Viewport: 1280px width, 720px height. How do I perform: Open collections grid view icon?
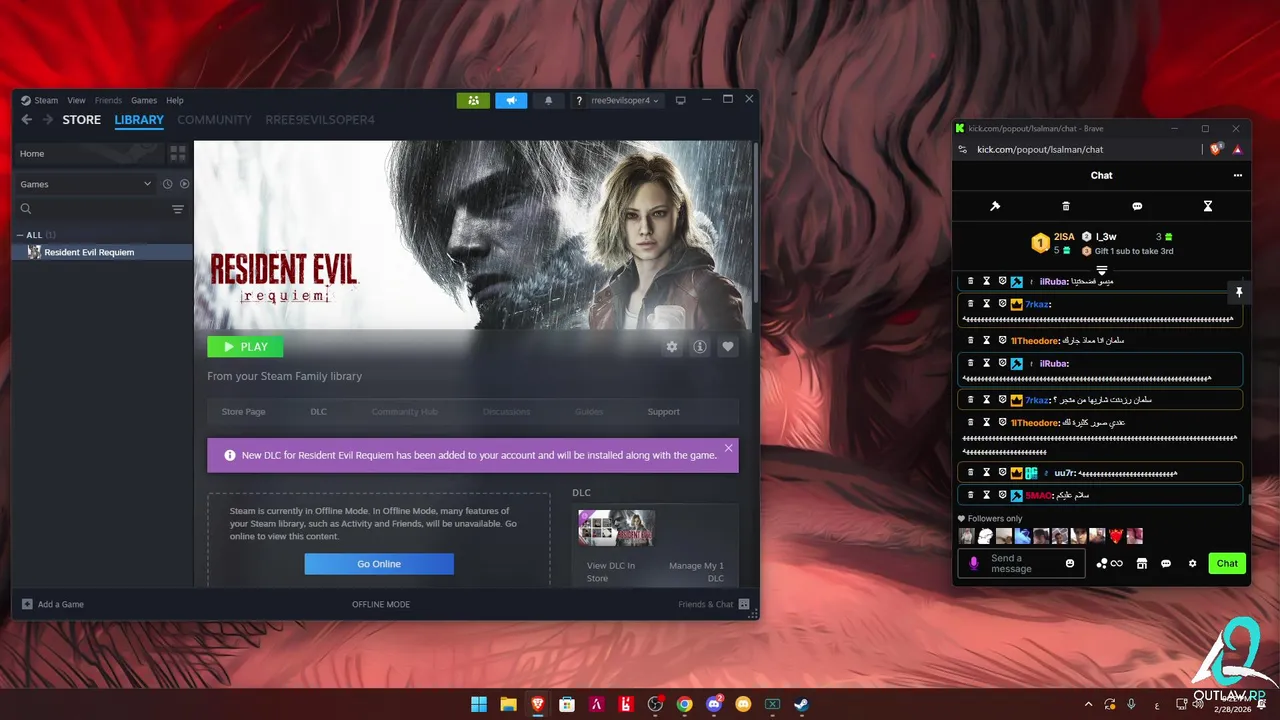point(178,153)
